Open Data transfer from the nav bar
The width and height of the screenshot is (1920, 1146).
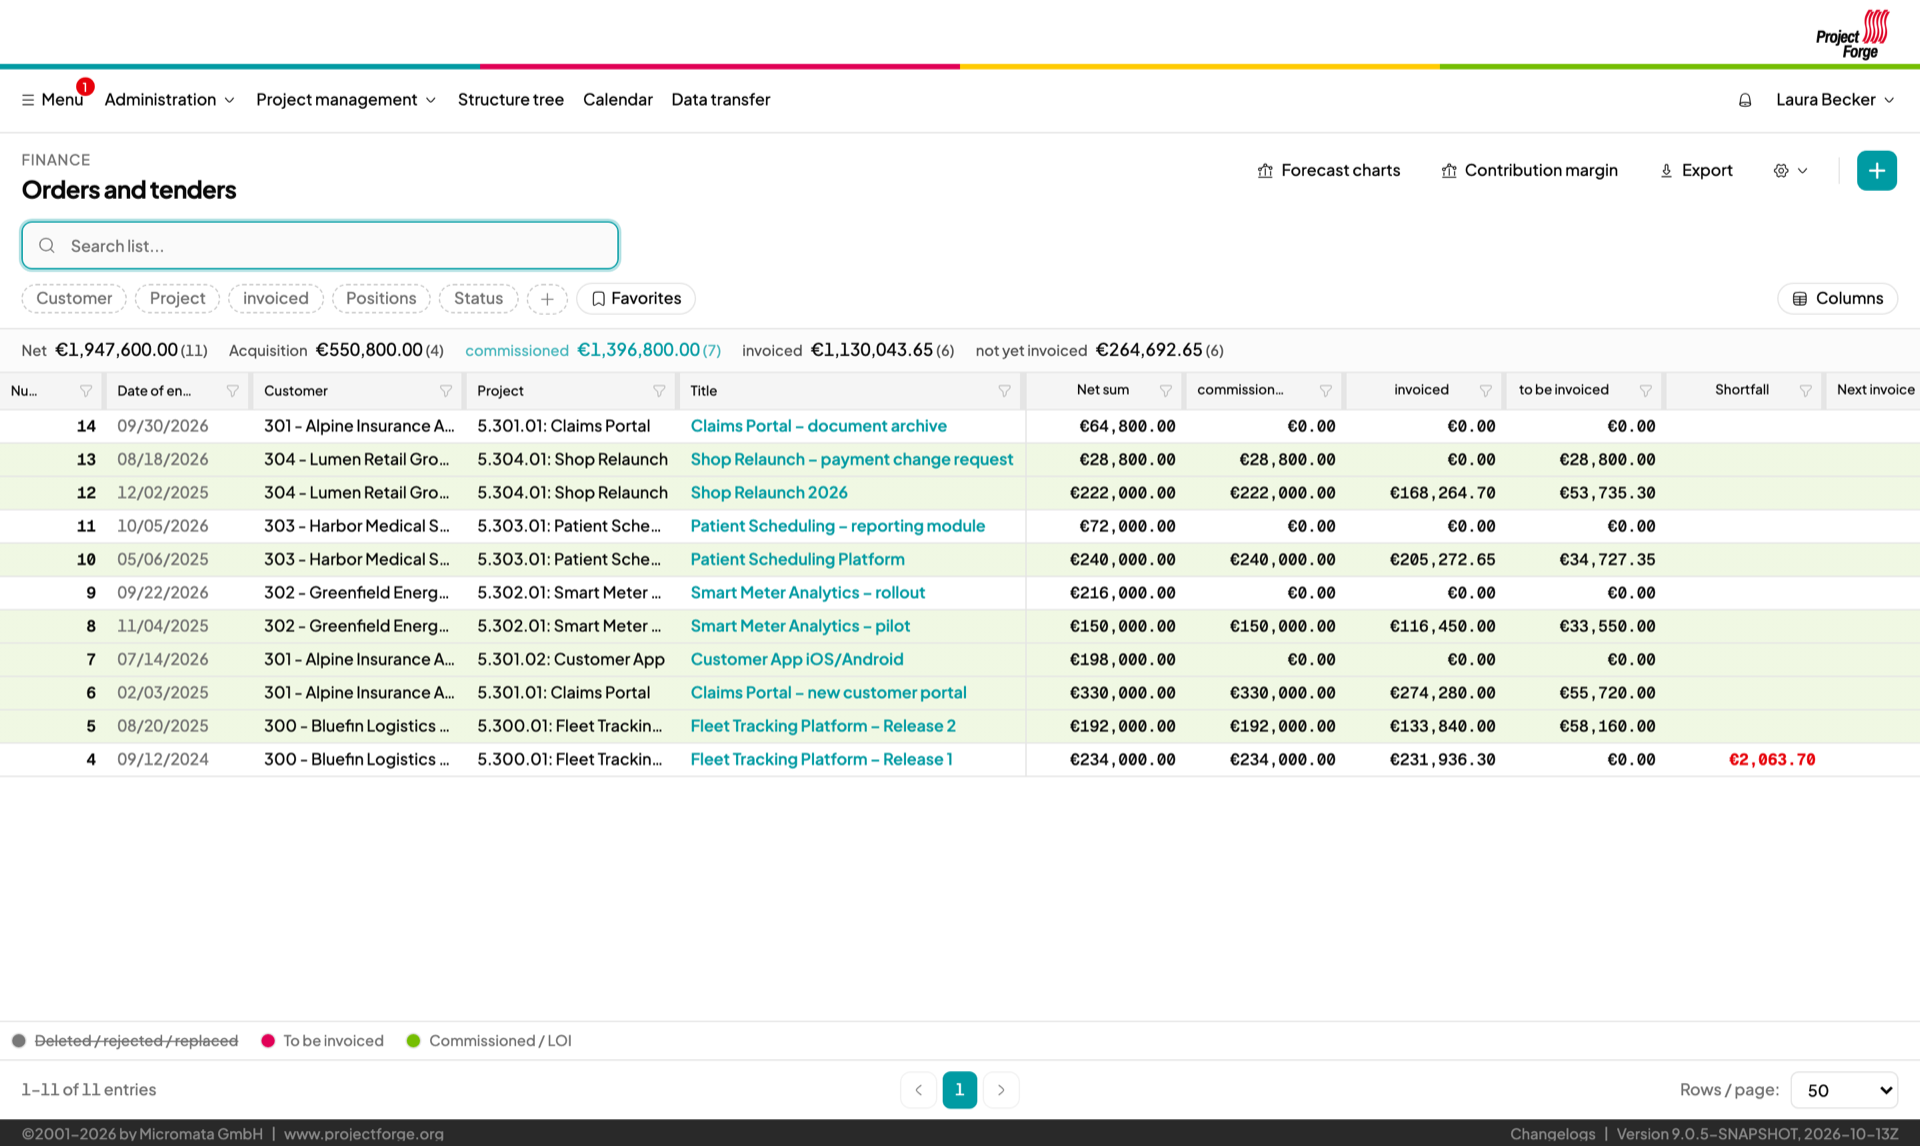pyautogui.click(x=721, y=100)
